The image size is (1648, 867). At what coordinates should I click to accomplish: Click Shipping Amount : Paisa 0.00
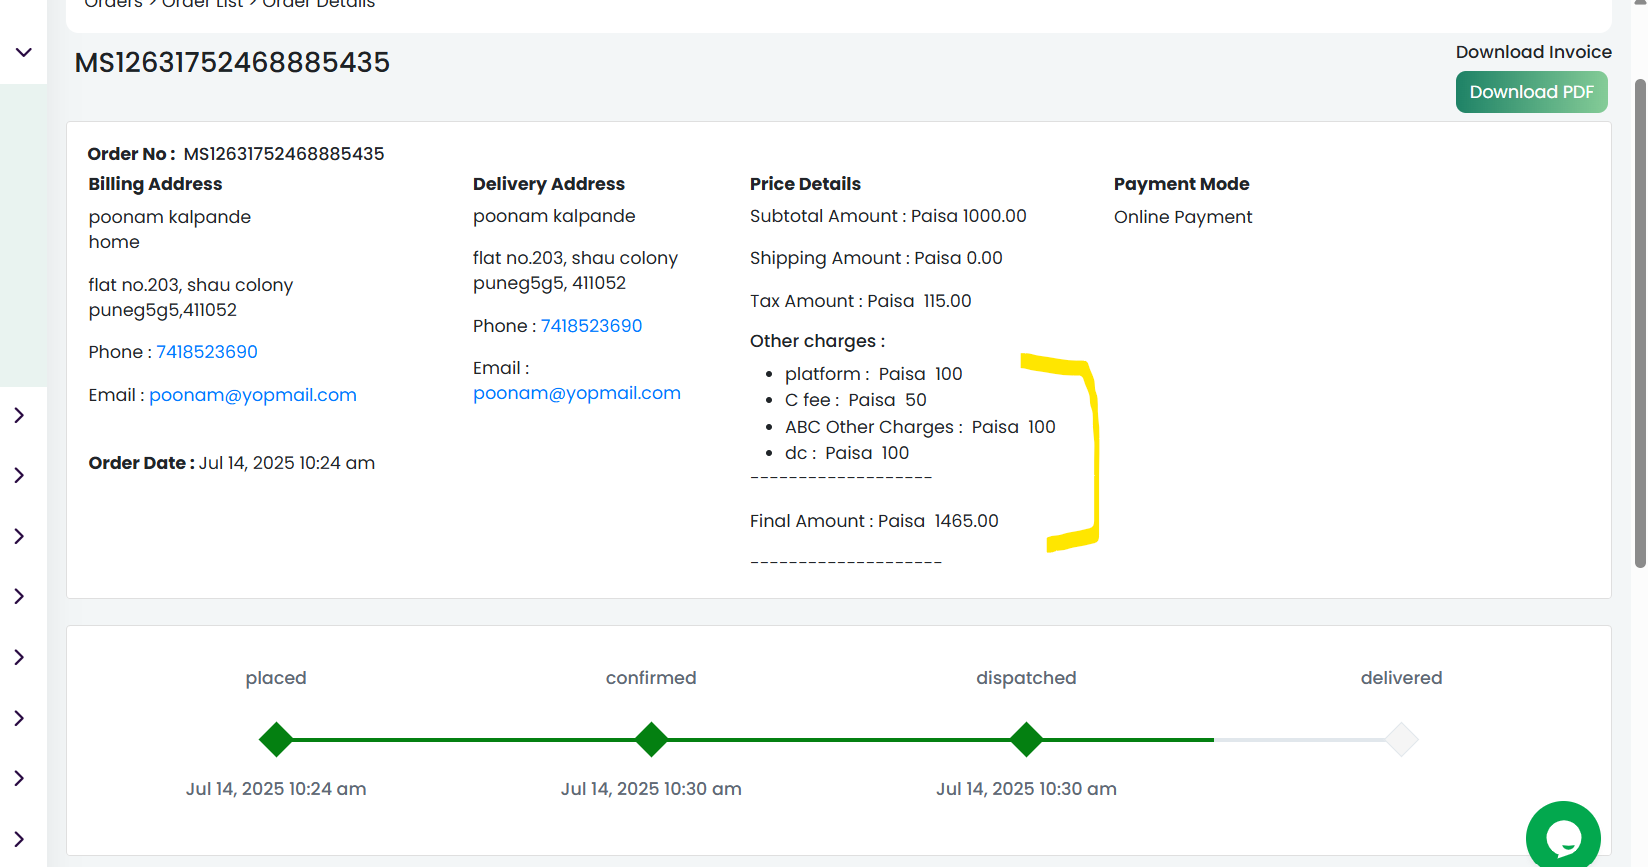pyautogui.click(x=876, y=258)
